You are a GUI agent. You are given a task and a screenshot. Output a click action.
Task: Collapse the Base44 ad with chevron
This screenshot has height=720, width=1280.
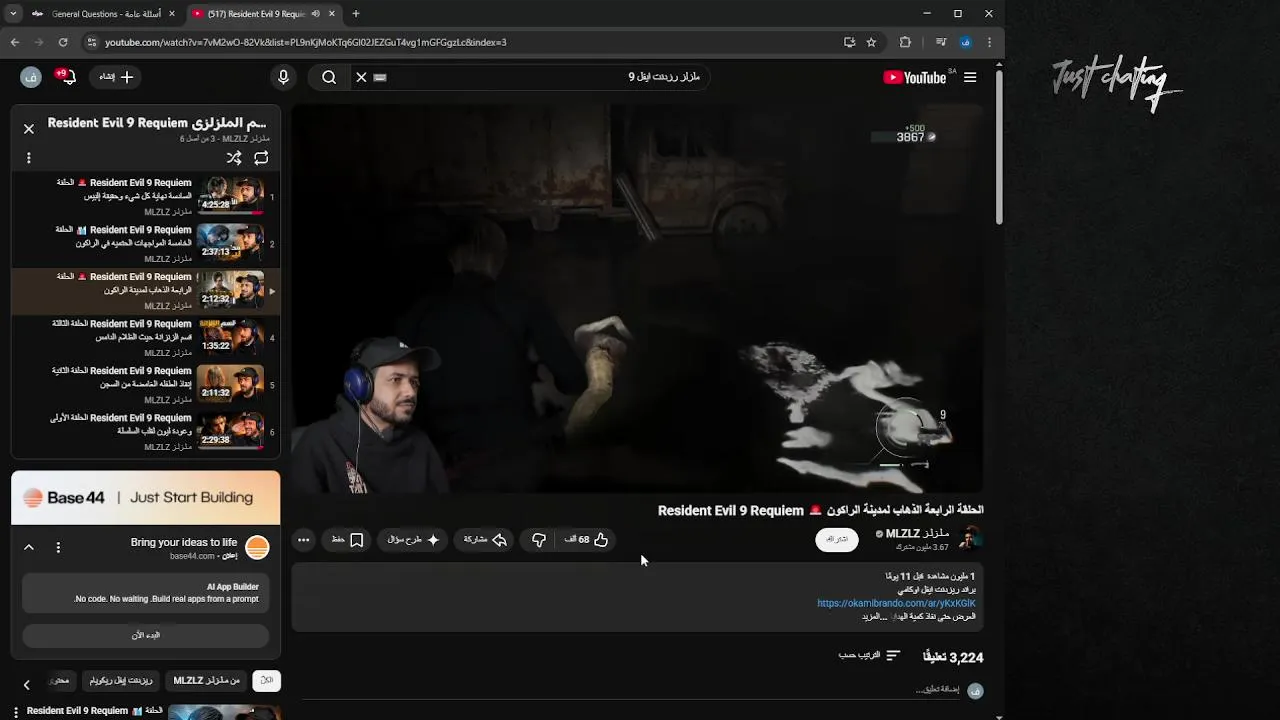coord(29,547)
